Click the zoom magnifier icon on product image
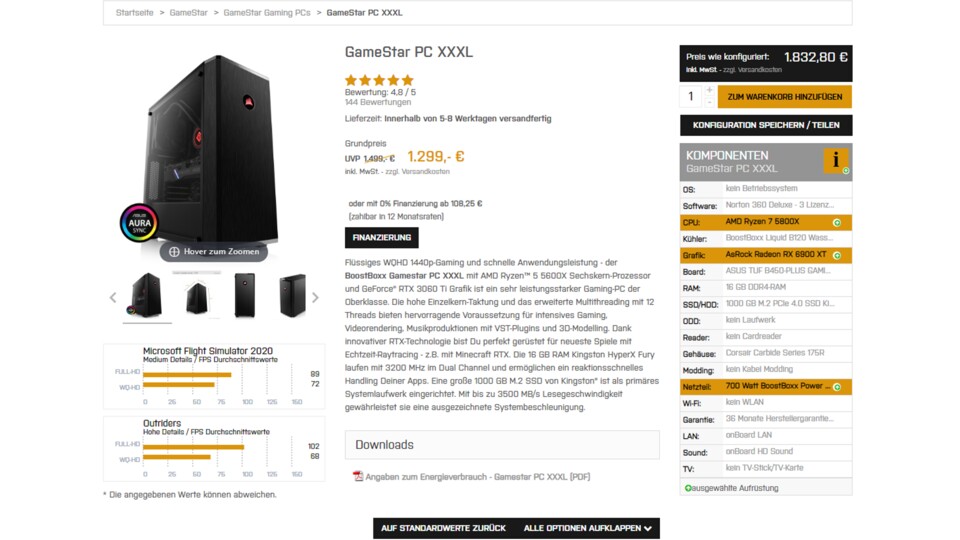The width and height of the screenshot is (960, 540). coord(174,252)
